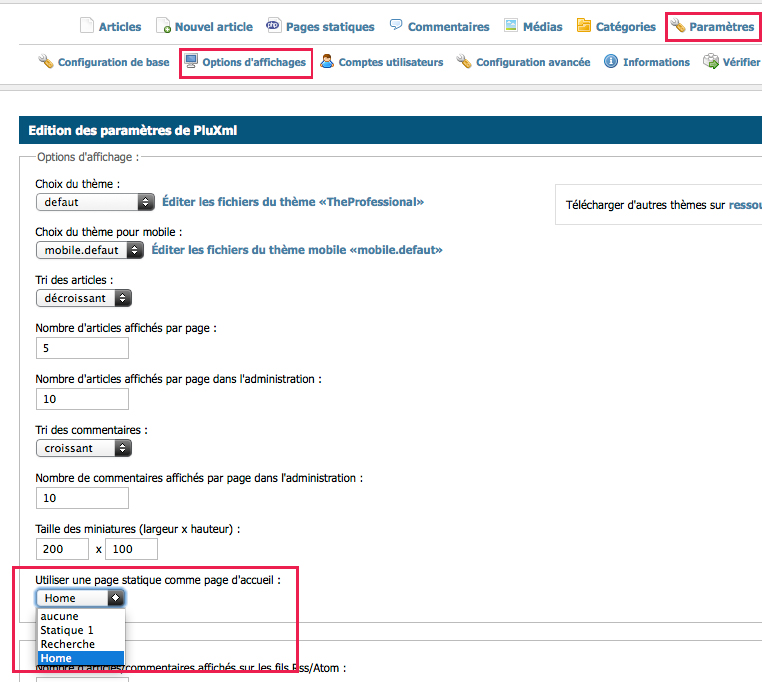Open the Choix du thème dropdown
Viewport: 762px width, 682px height.
[95, 202]
